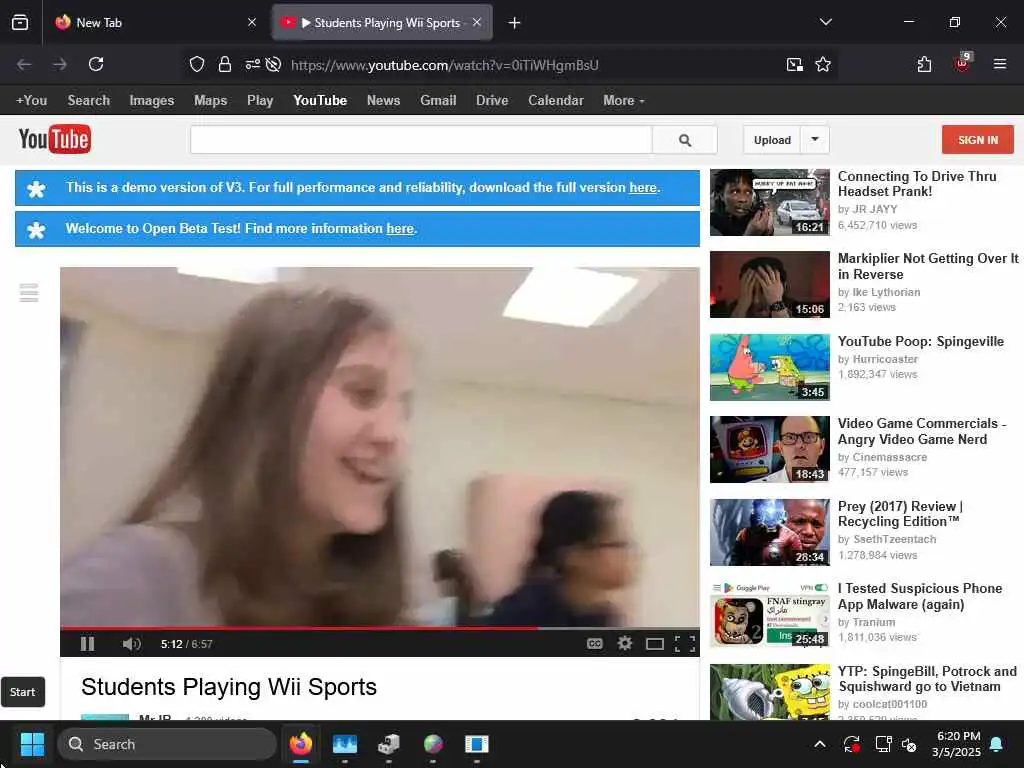This screenshot has height=768, width=1024.
Task: Bookmark this page with the star
Action: click(x=823, y=64)
